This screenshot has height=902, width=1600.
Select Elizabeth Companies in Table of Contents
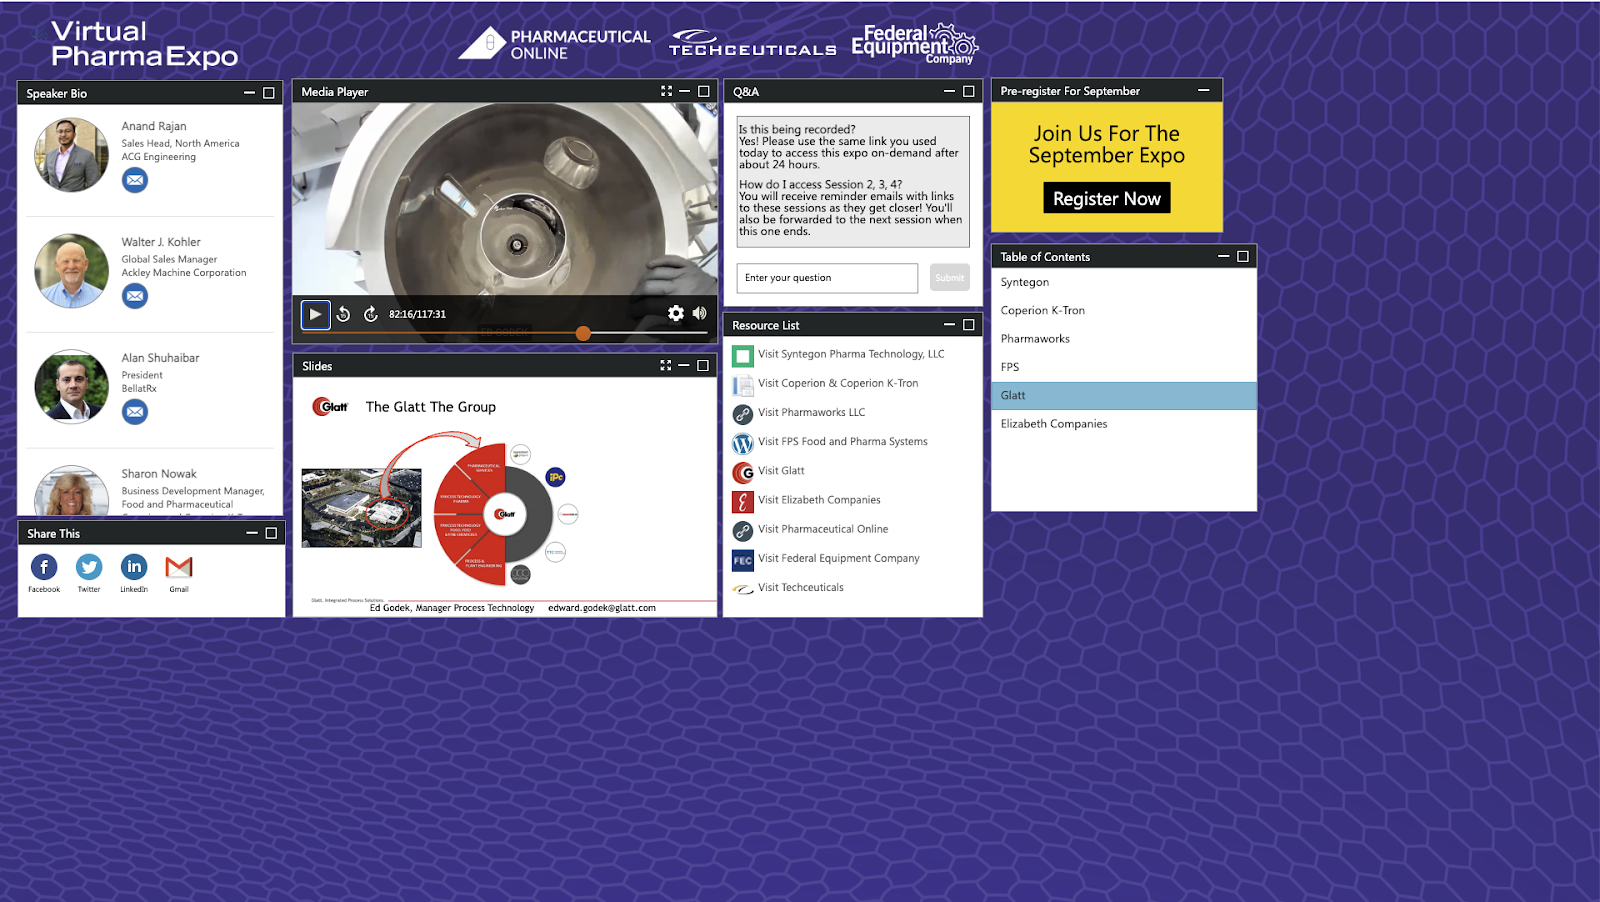(x=1124, y=424)
